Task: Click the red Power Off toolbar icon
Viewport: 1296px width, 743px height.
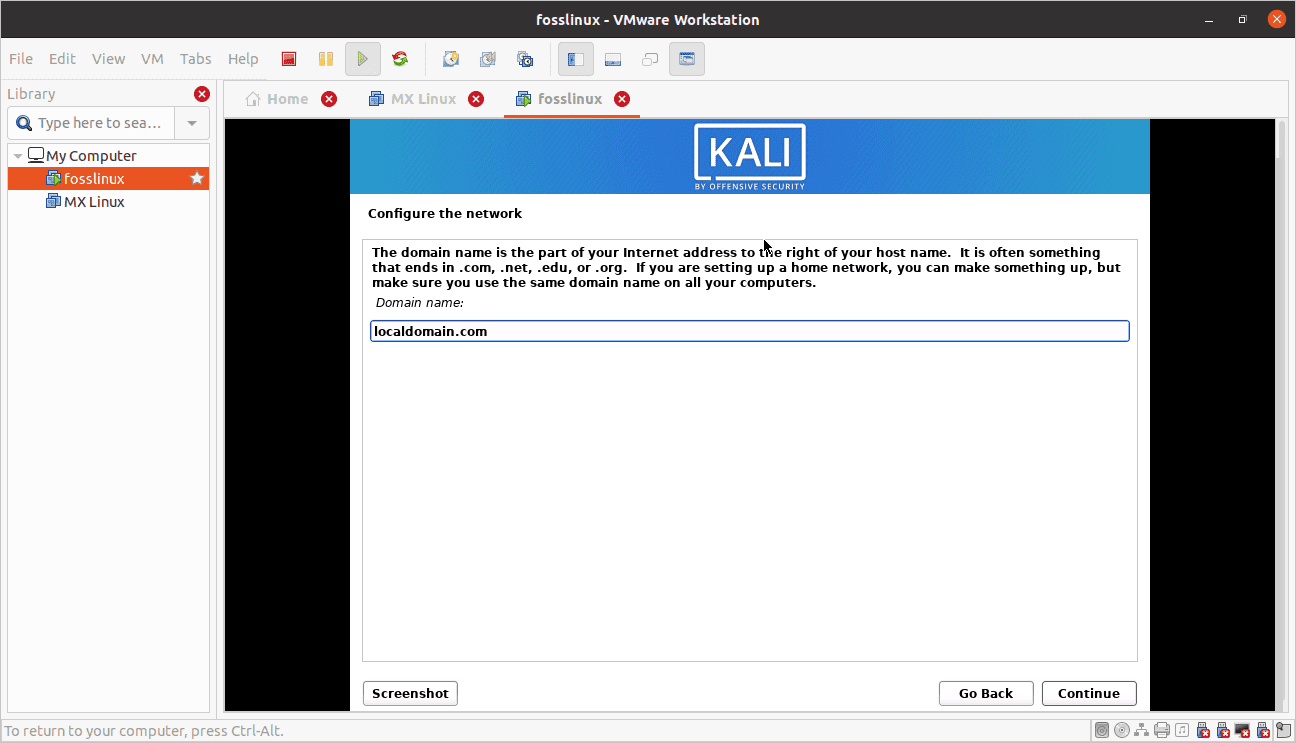Action: pos(289,59)
